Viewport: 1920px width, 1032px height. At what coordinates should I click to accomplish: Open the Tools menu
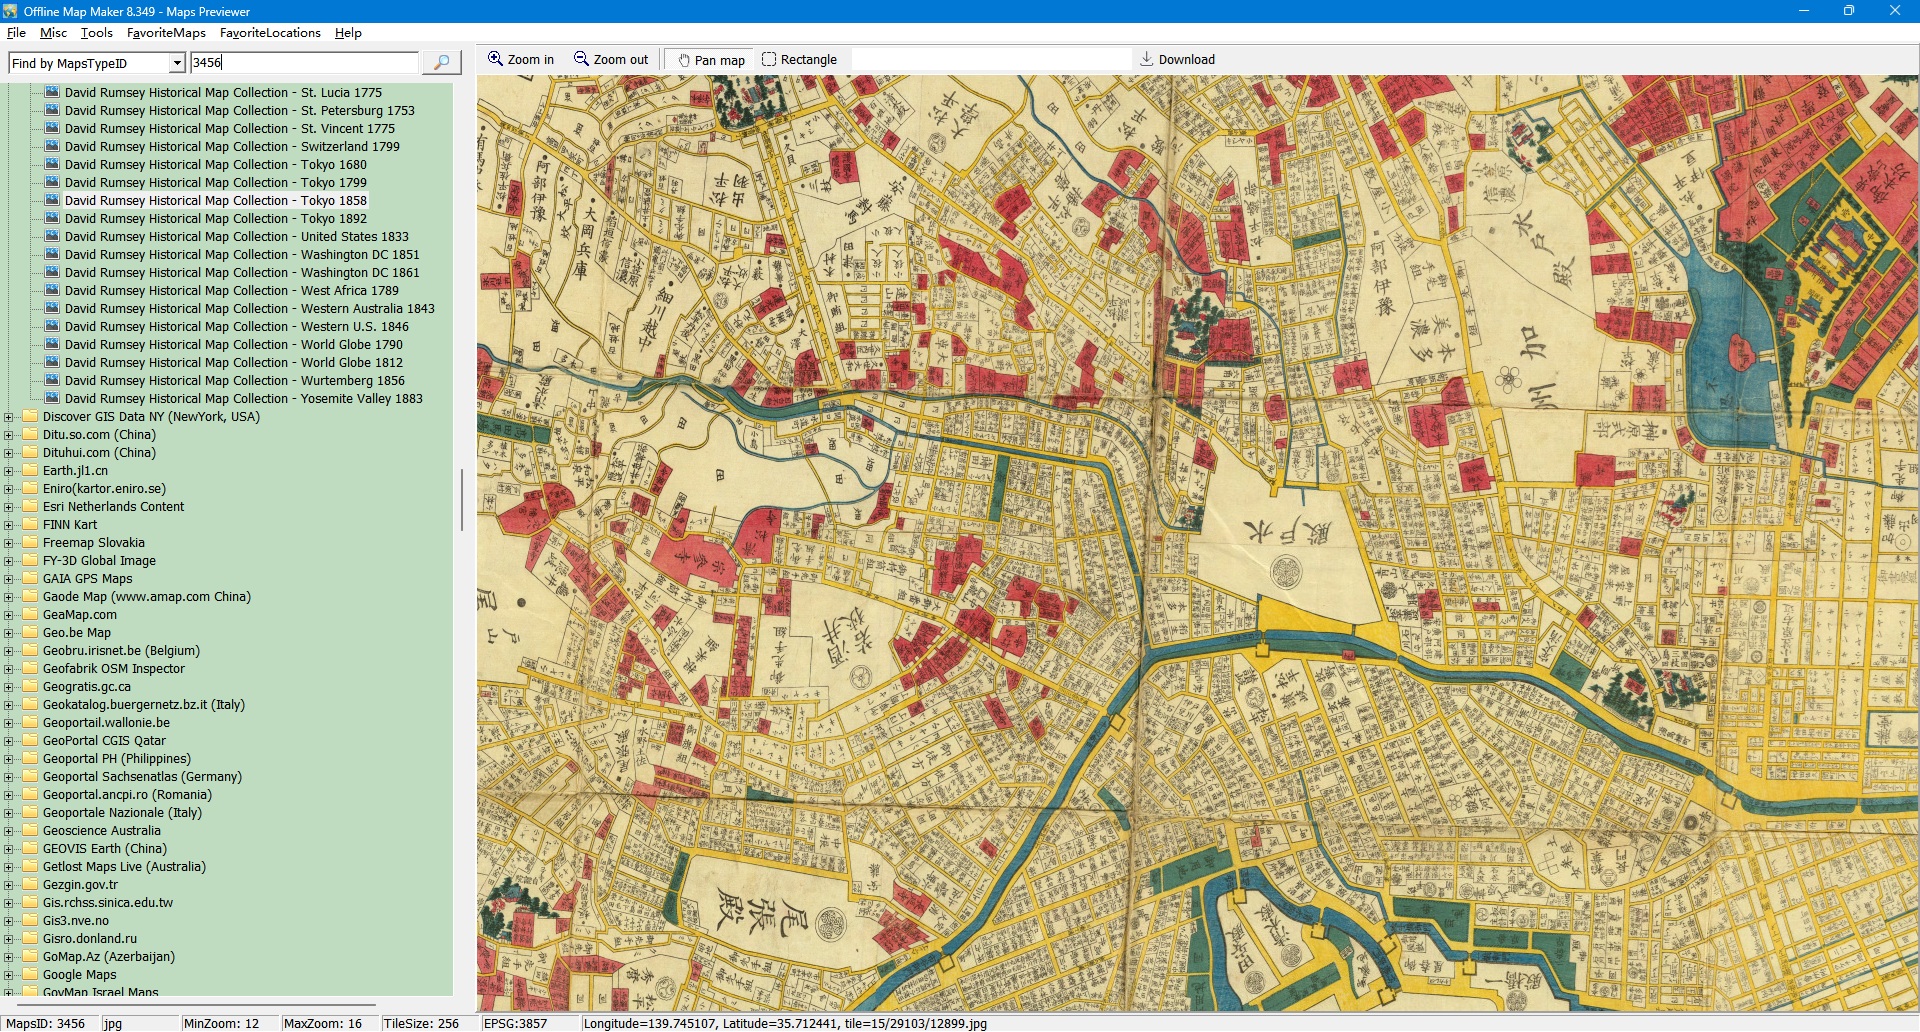click(96, 33)
